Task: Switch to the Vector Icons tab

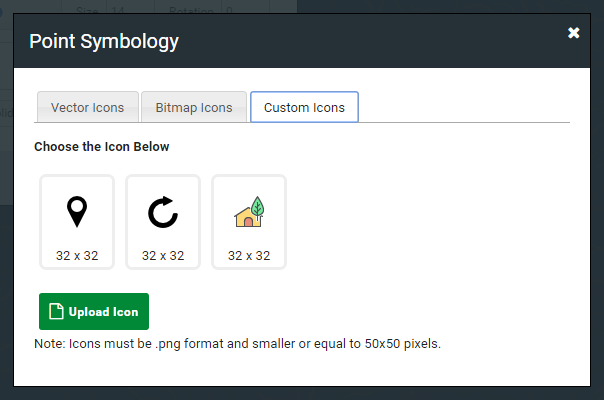Action: coord(88,107)
